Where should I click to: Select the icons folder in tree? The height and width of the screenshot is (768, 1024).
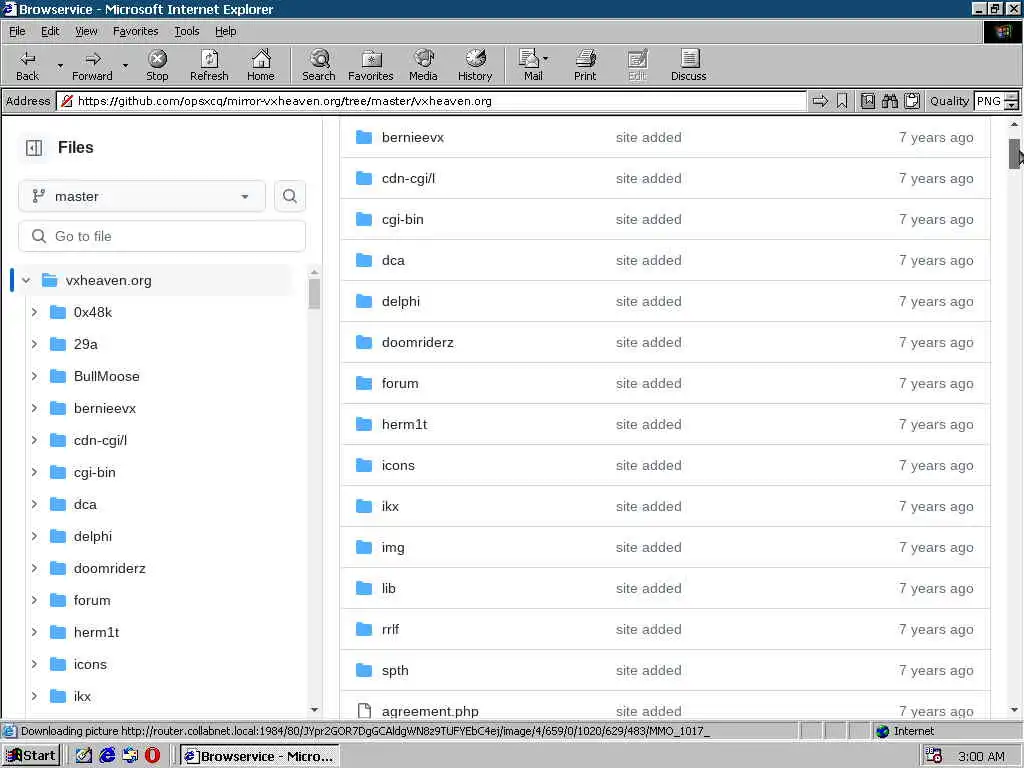(90, 664)
